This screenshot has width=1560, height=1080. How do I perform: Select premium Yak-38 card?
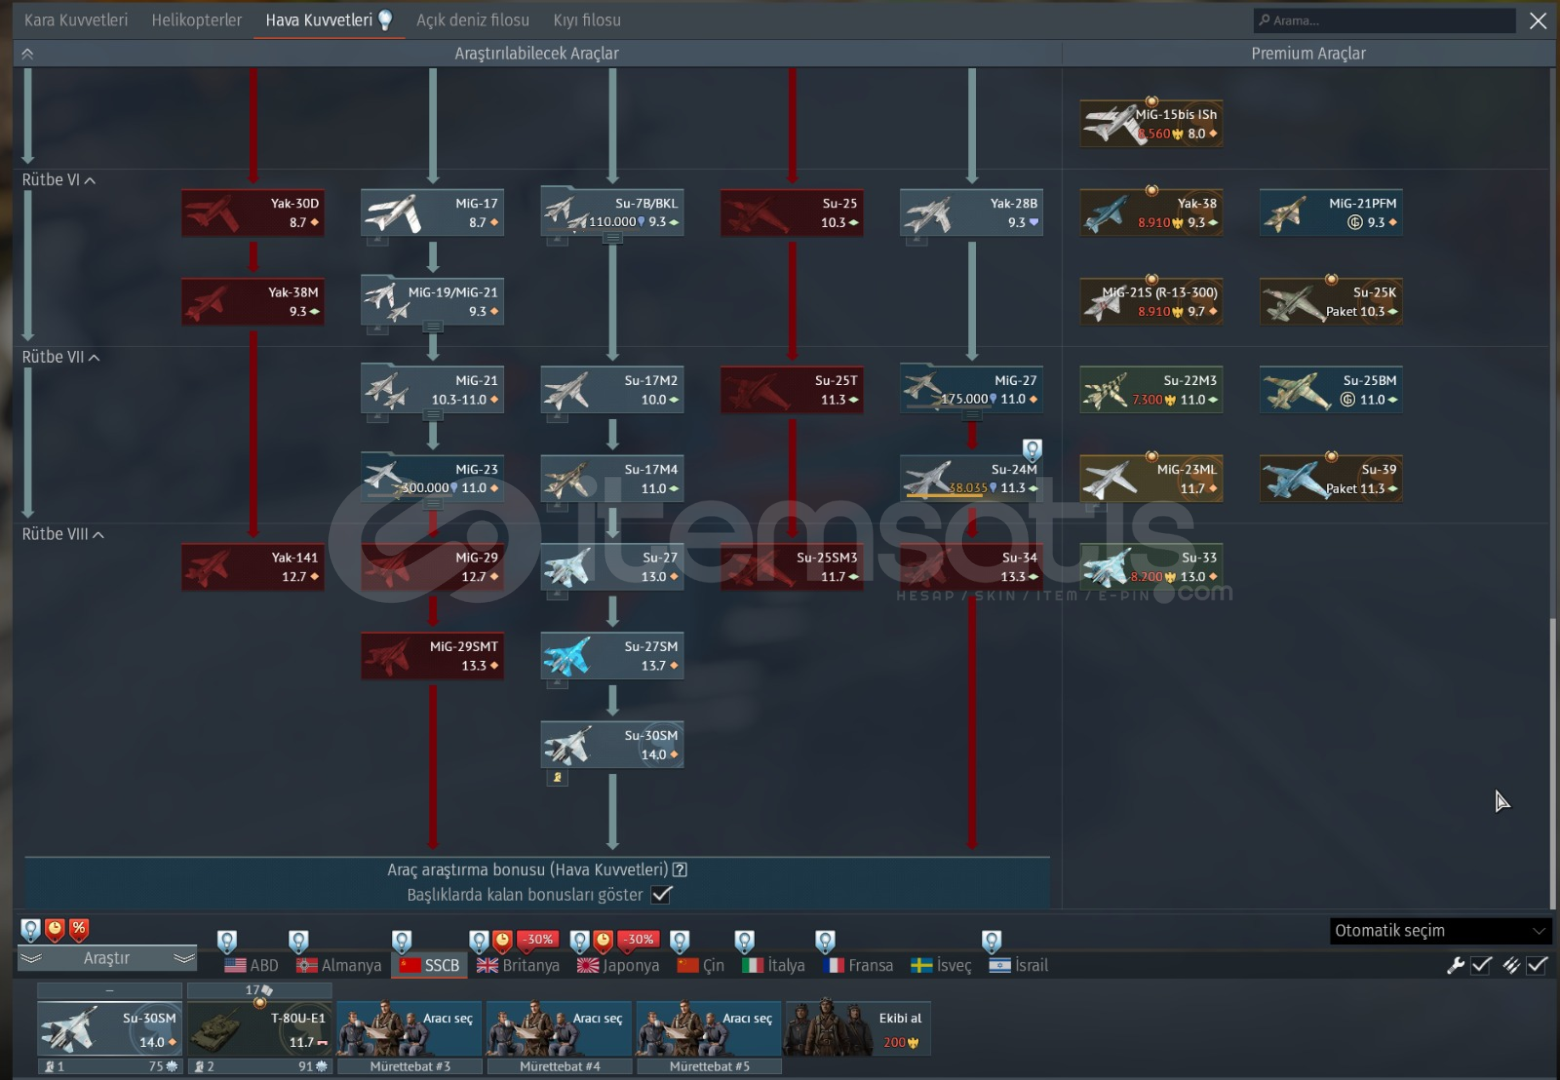1151,213
